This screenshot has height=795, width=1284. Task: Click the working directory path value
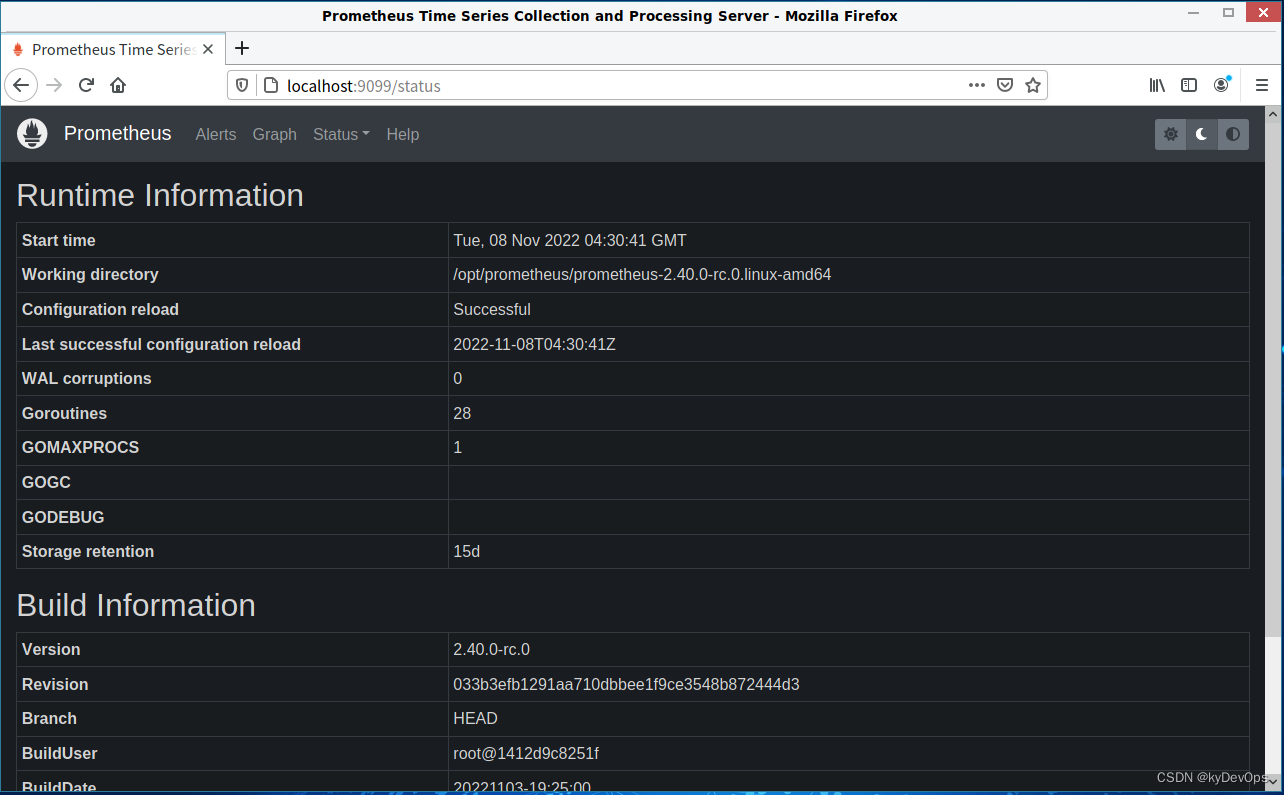tap(642, 274)
